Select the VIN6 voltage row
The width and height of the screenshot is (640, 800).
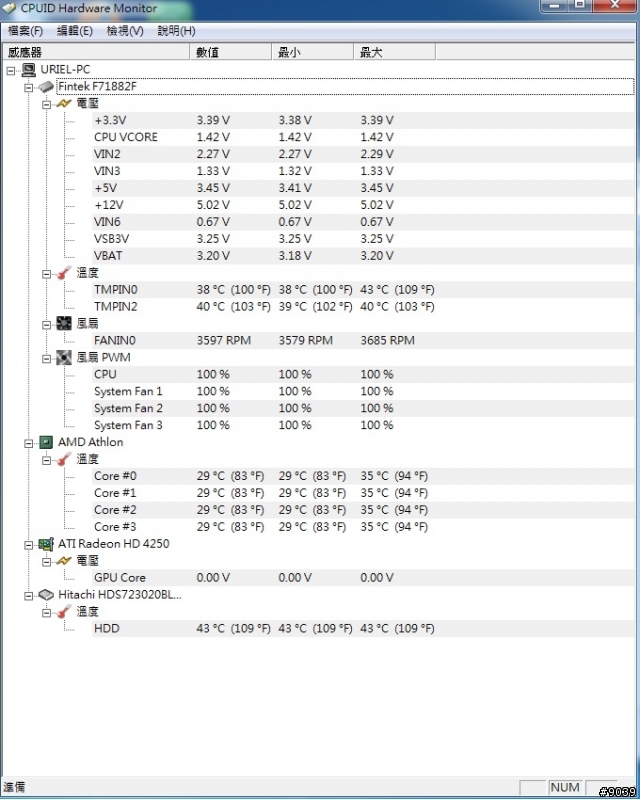click(x=363, y=222)
